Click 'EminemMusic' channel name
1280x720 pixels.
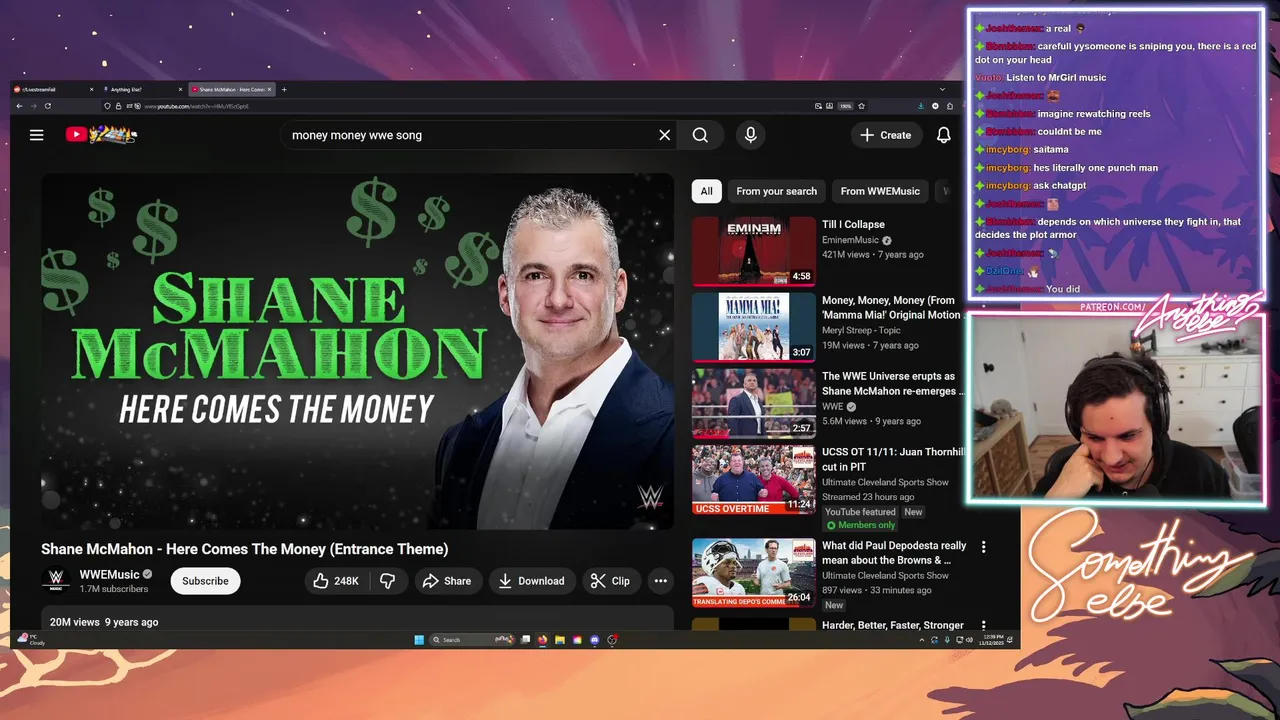[850, 240]
